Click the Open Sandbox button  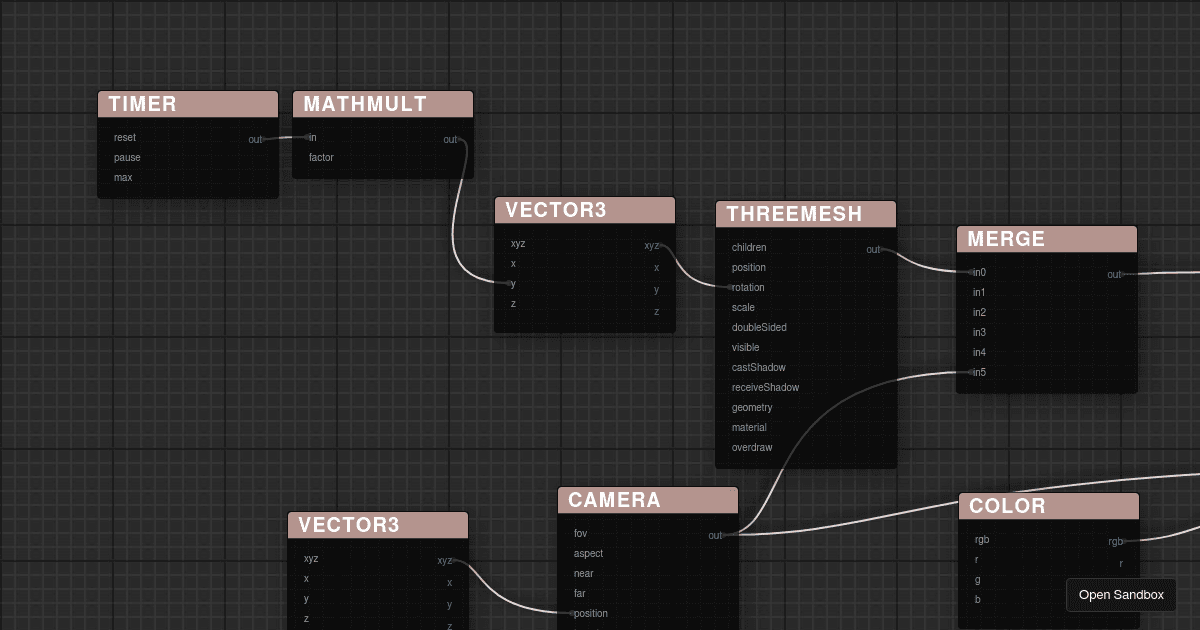(1121, 595)
